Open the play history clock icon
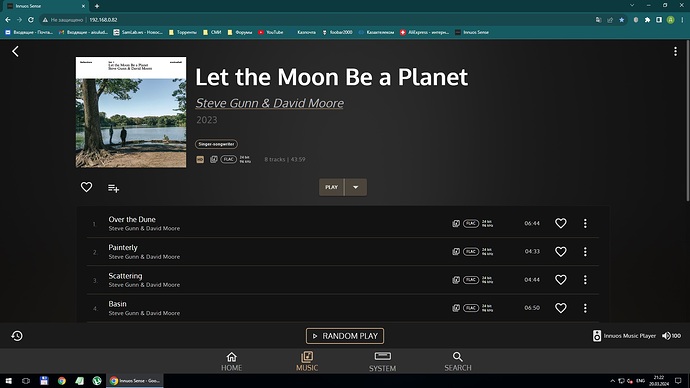 [x=17, y=336]
